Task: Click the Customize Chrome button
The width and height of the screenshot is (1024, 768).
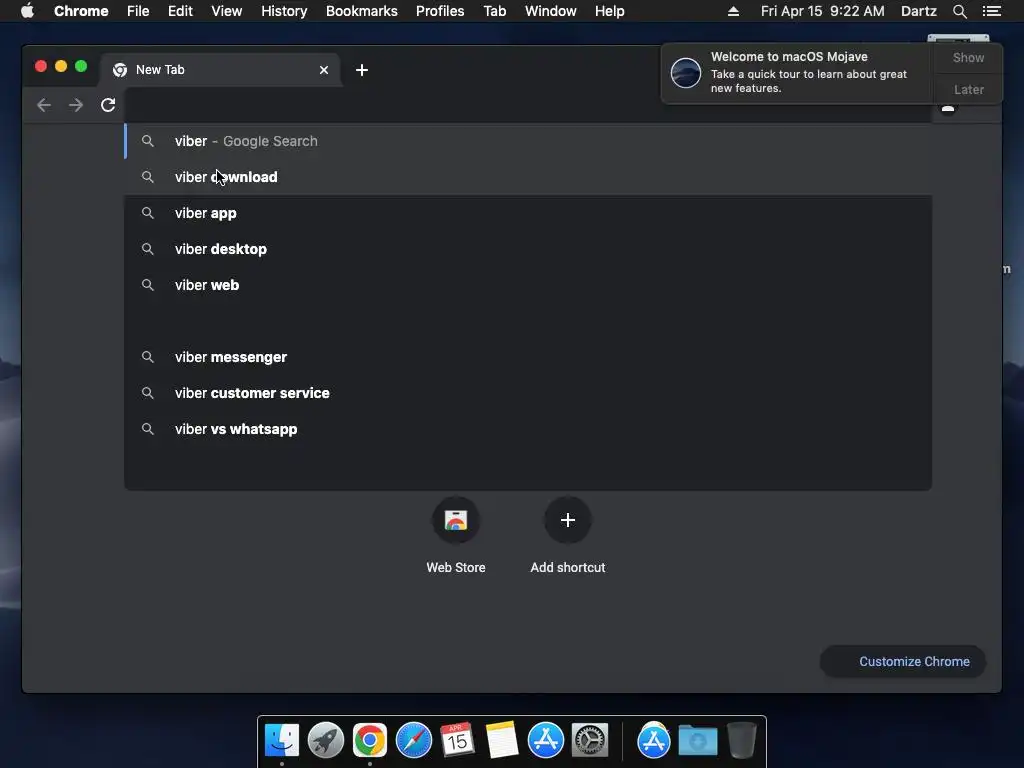Action: pos(903,662)
